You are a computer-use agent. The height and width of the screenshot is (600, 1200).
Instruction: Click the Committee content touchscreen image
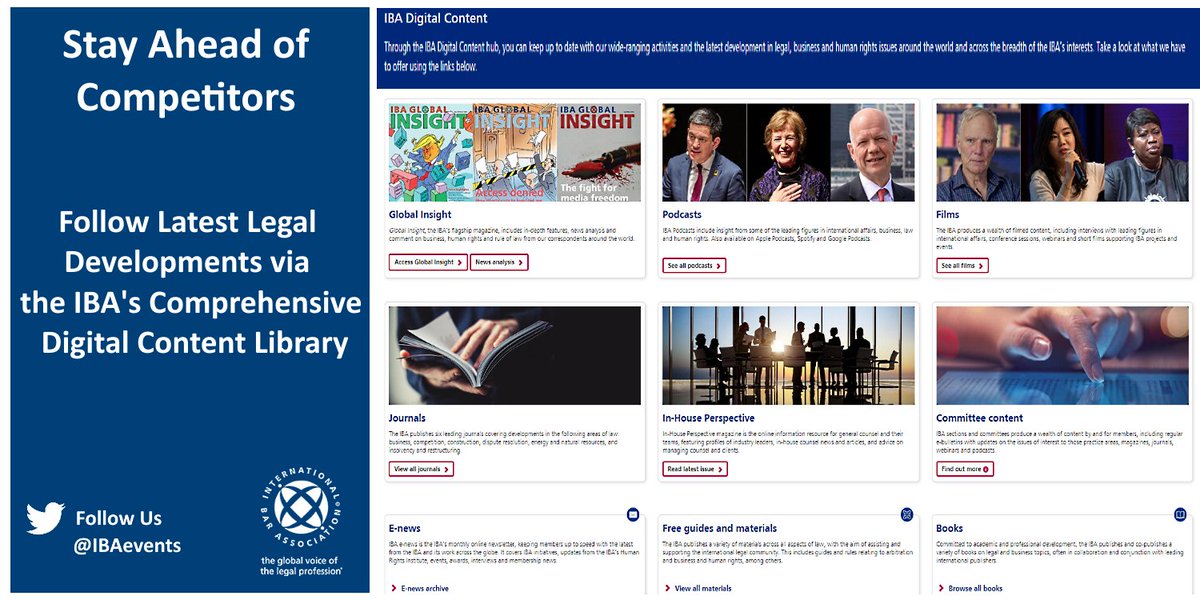(x=1062, y=356)
